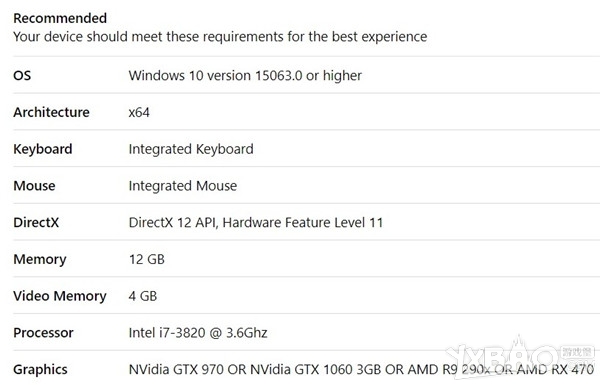Click the DirectX row label

click(x=36, y=222)
